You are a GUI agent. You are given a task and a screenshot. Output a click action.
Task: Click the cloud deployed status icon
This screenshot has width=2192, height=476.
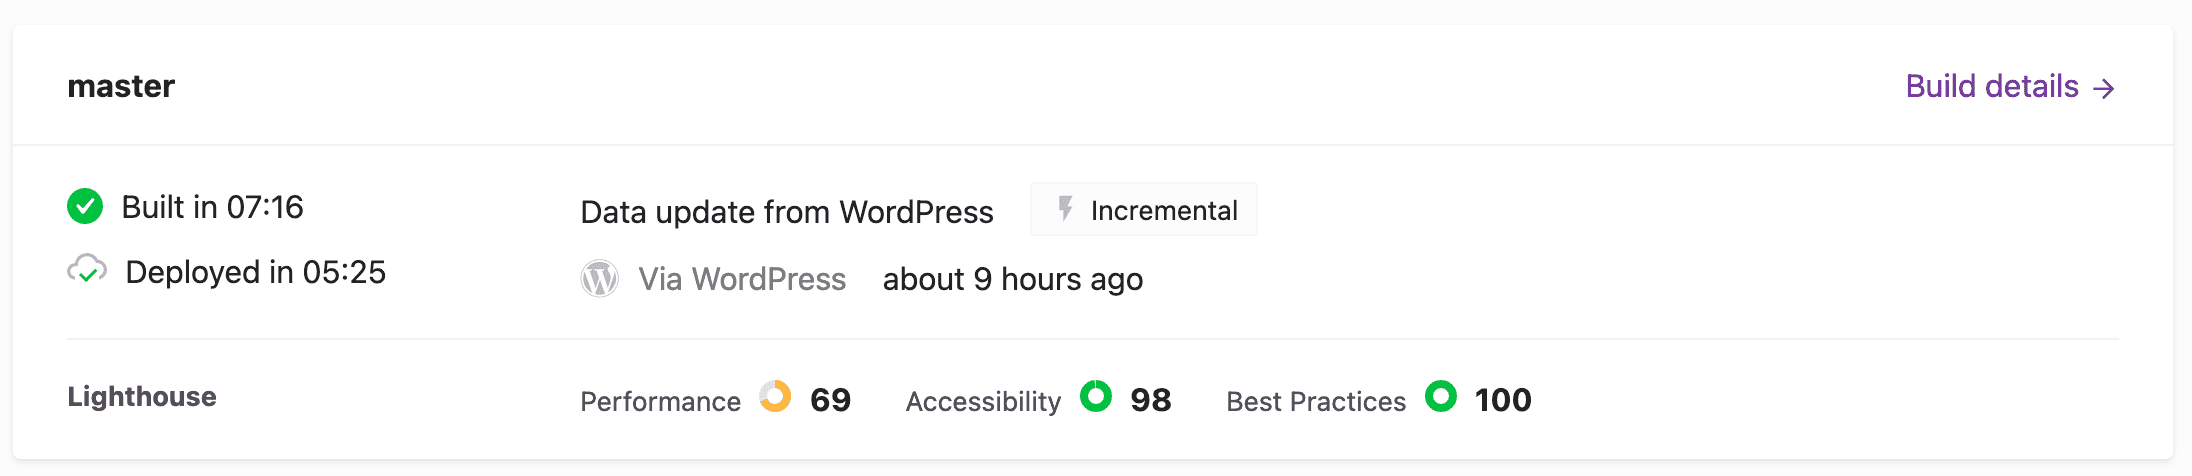pos(87,270)
